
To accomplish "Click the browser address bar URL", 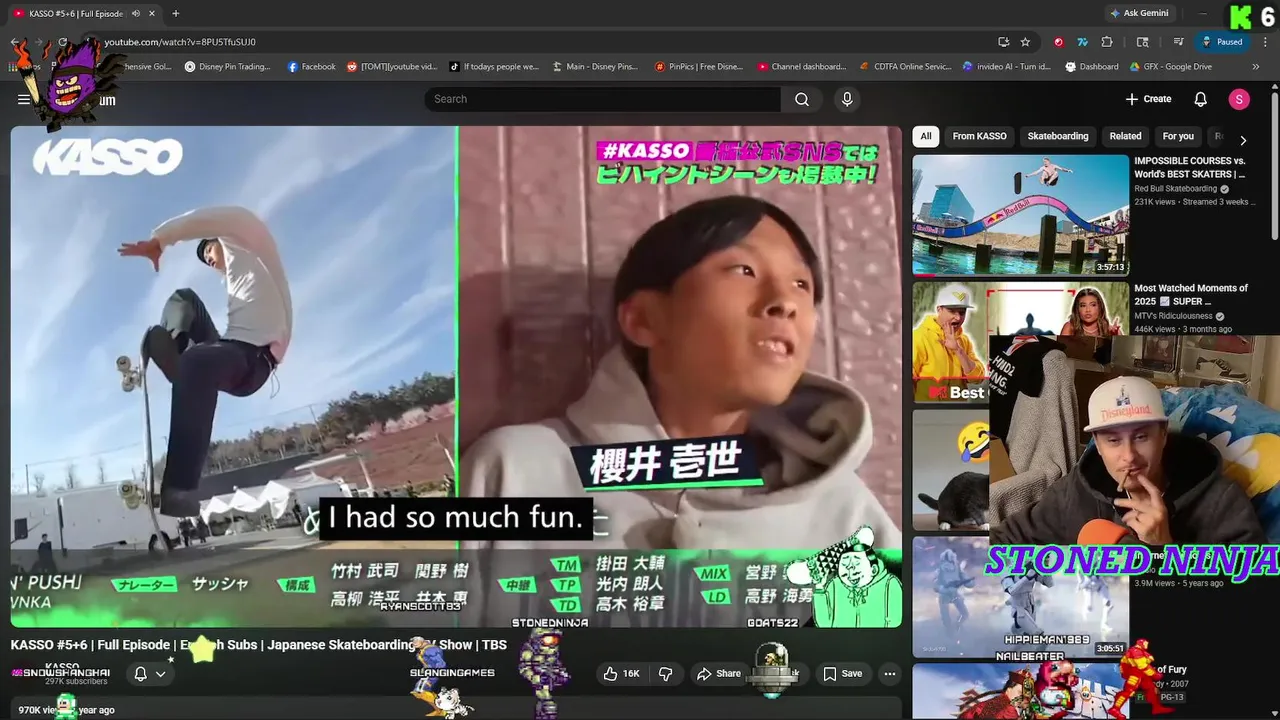I will [180, 42].
